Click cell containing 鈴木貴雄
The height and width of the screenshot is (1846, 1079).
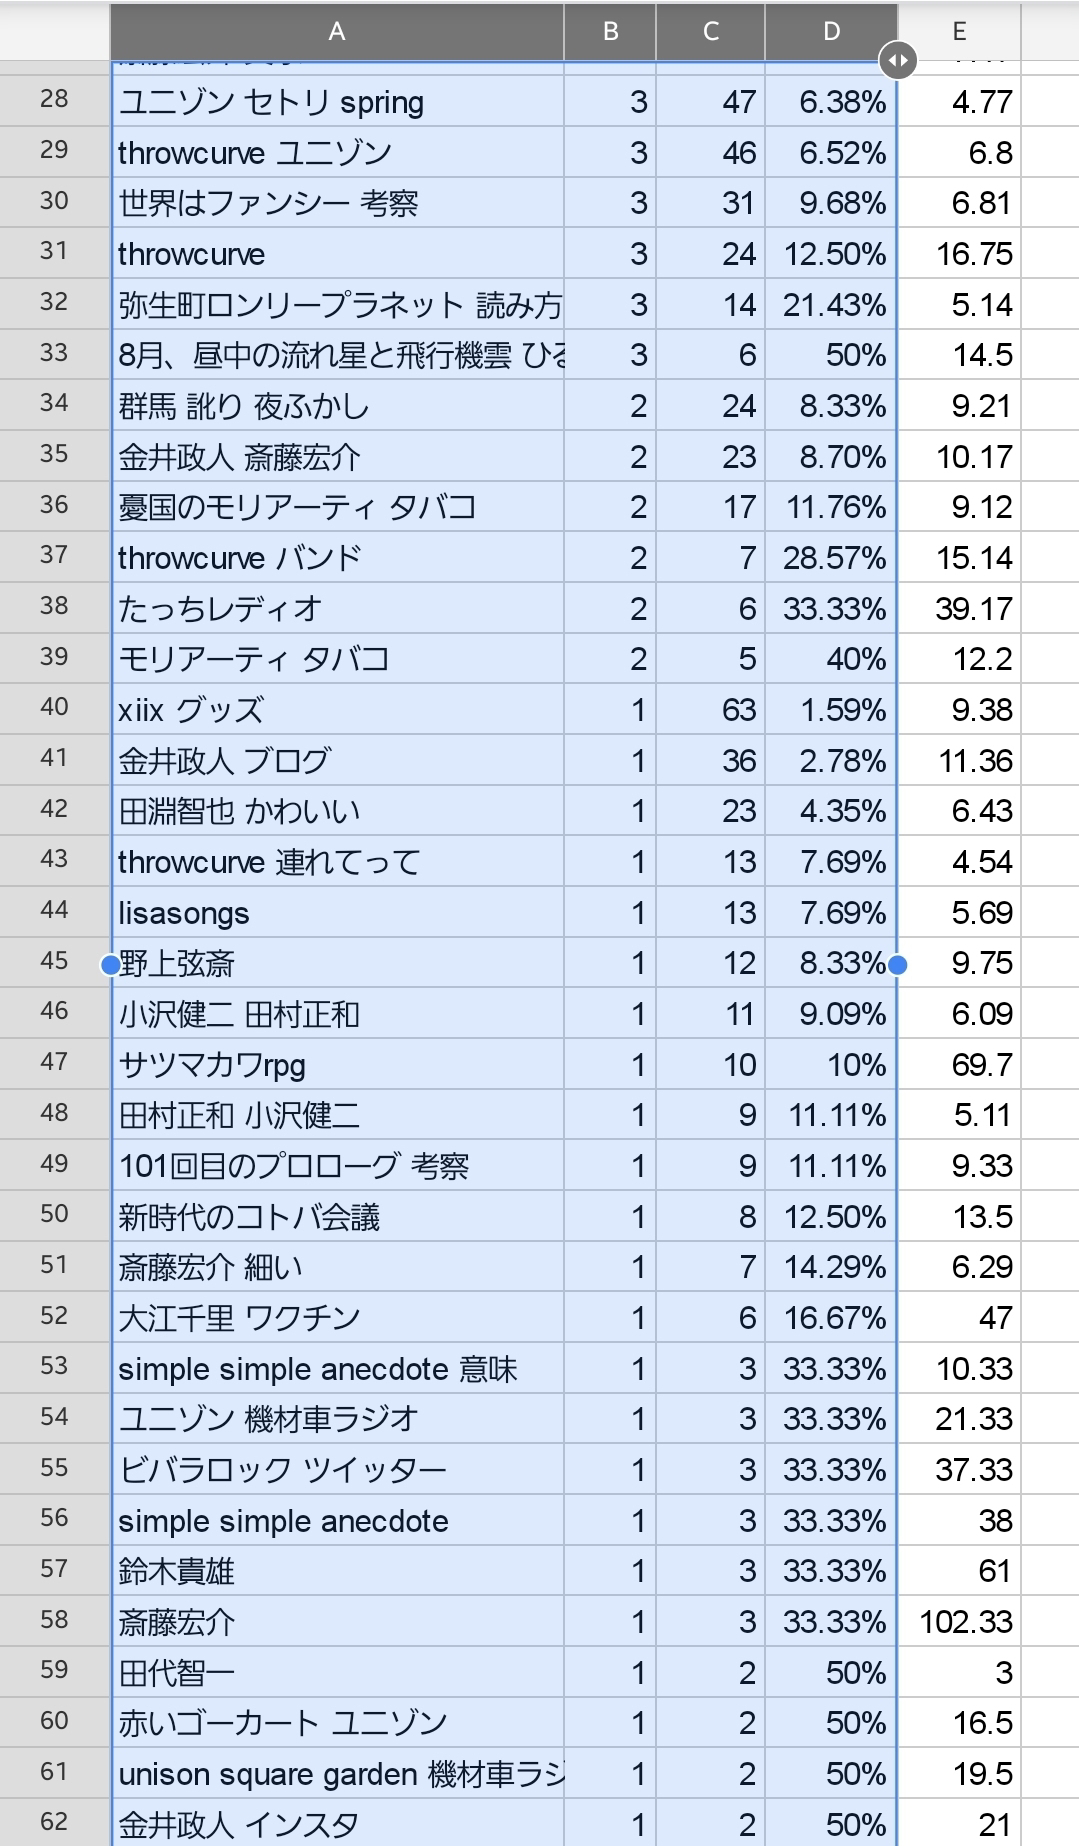(x=337, y=1570)
